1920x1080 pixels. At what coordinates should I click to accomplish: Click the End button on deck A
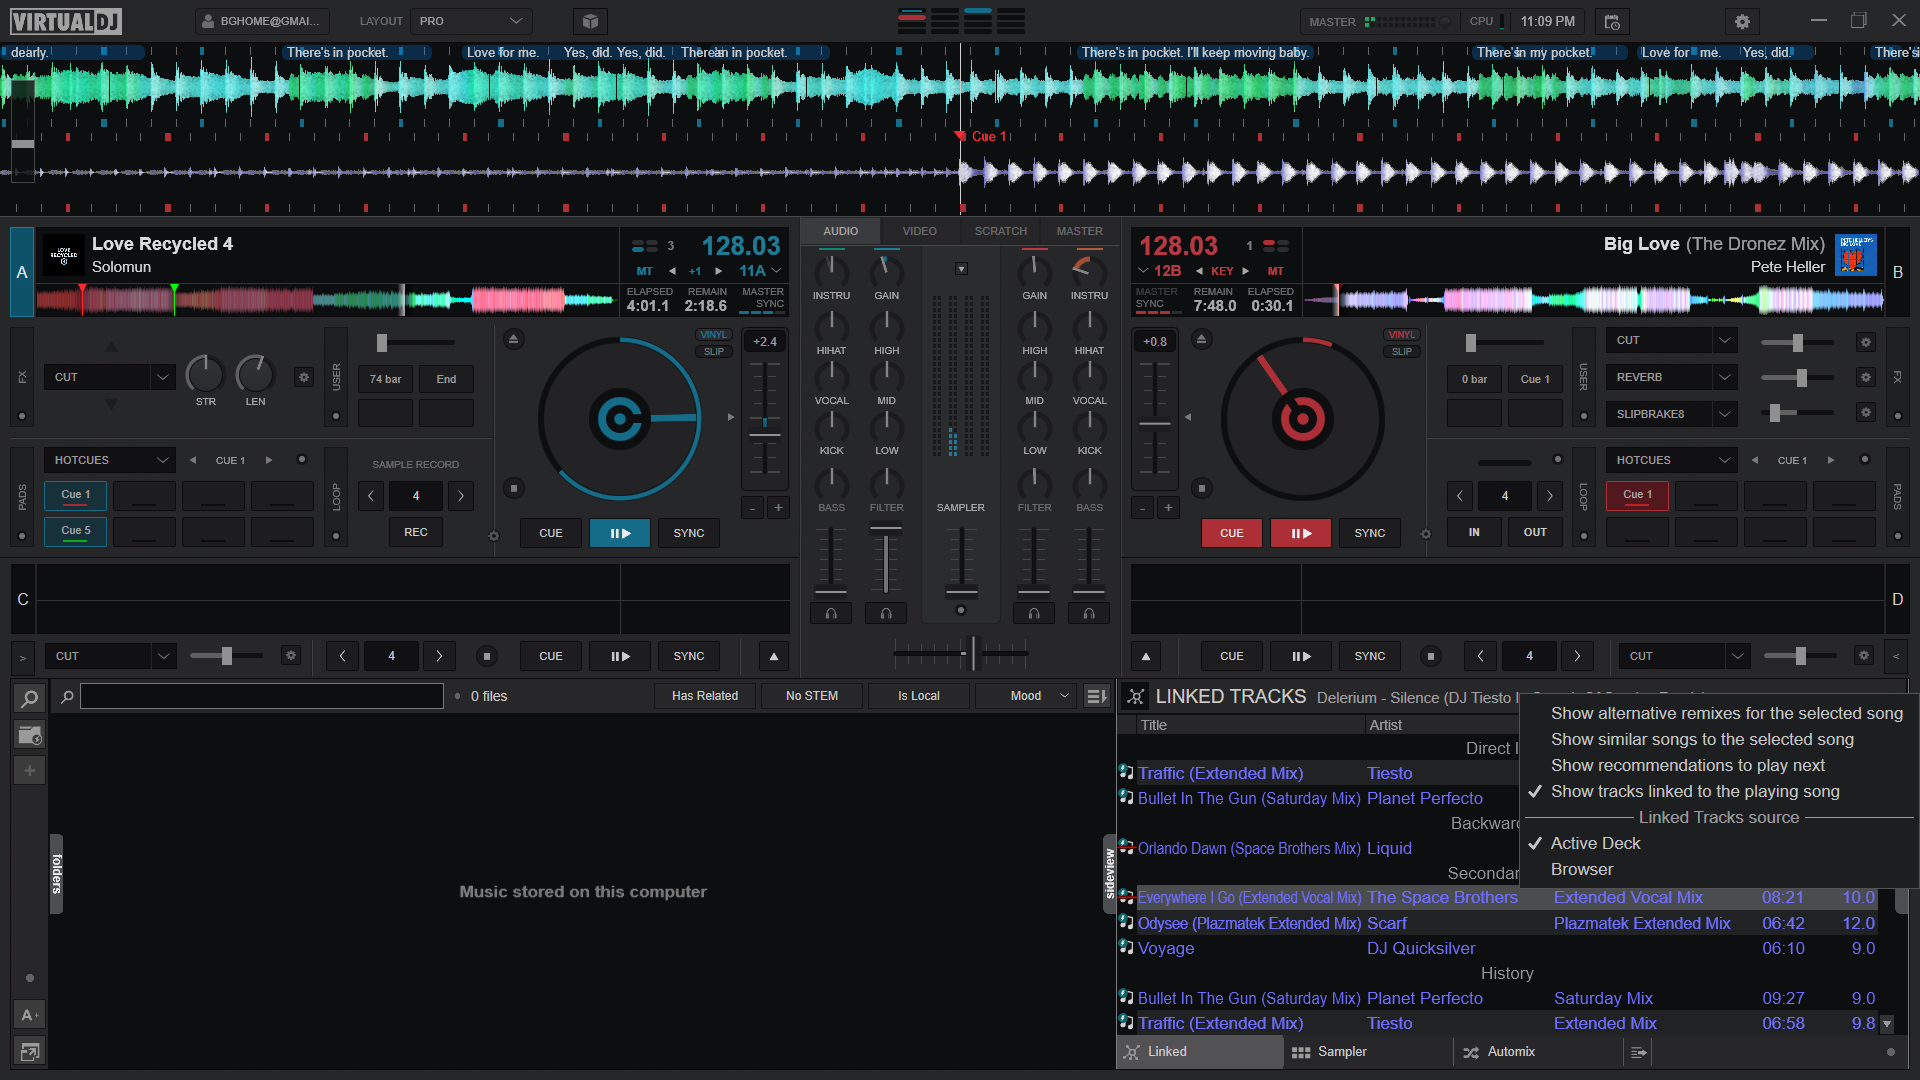(446, 379)
